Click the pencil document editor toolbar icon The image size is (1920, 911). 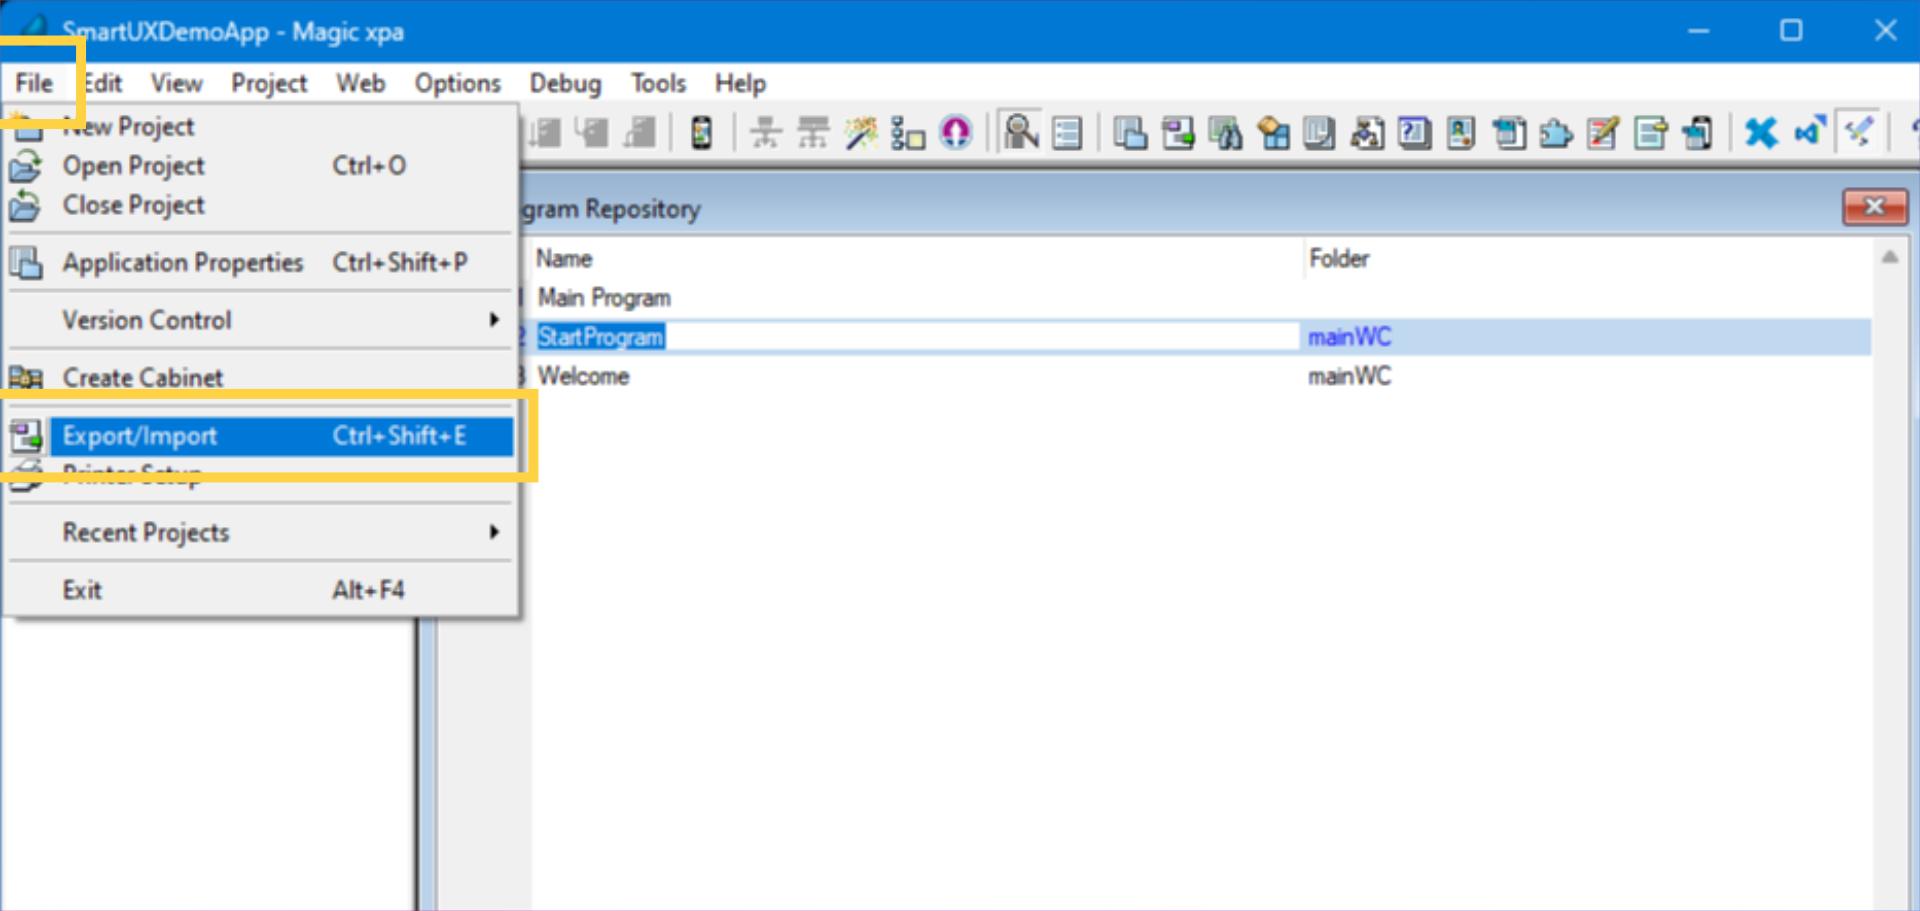pos(1602,132)
